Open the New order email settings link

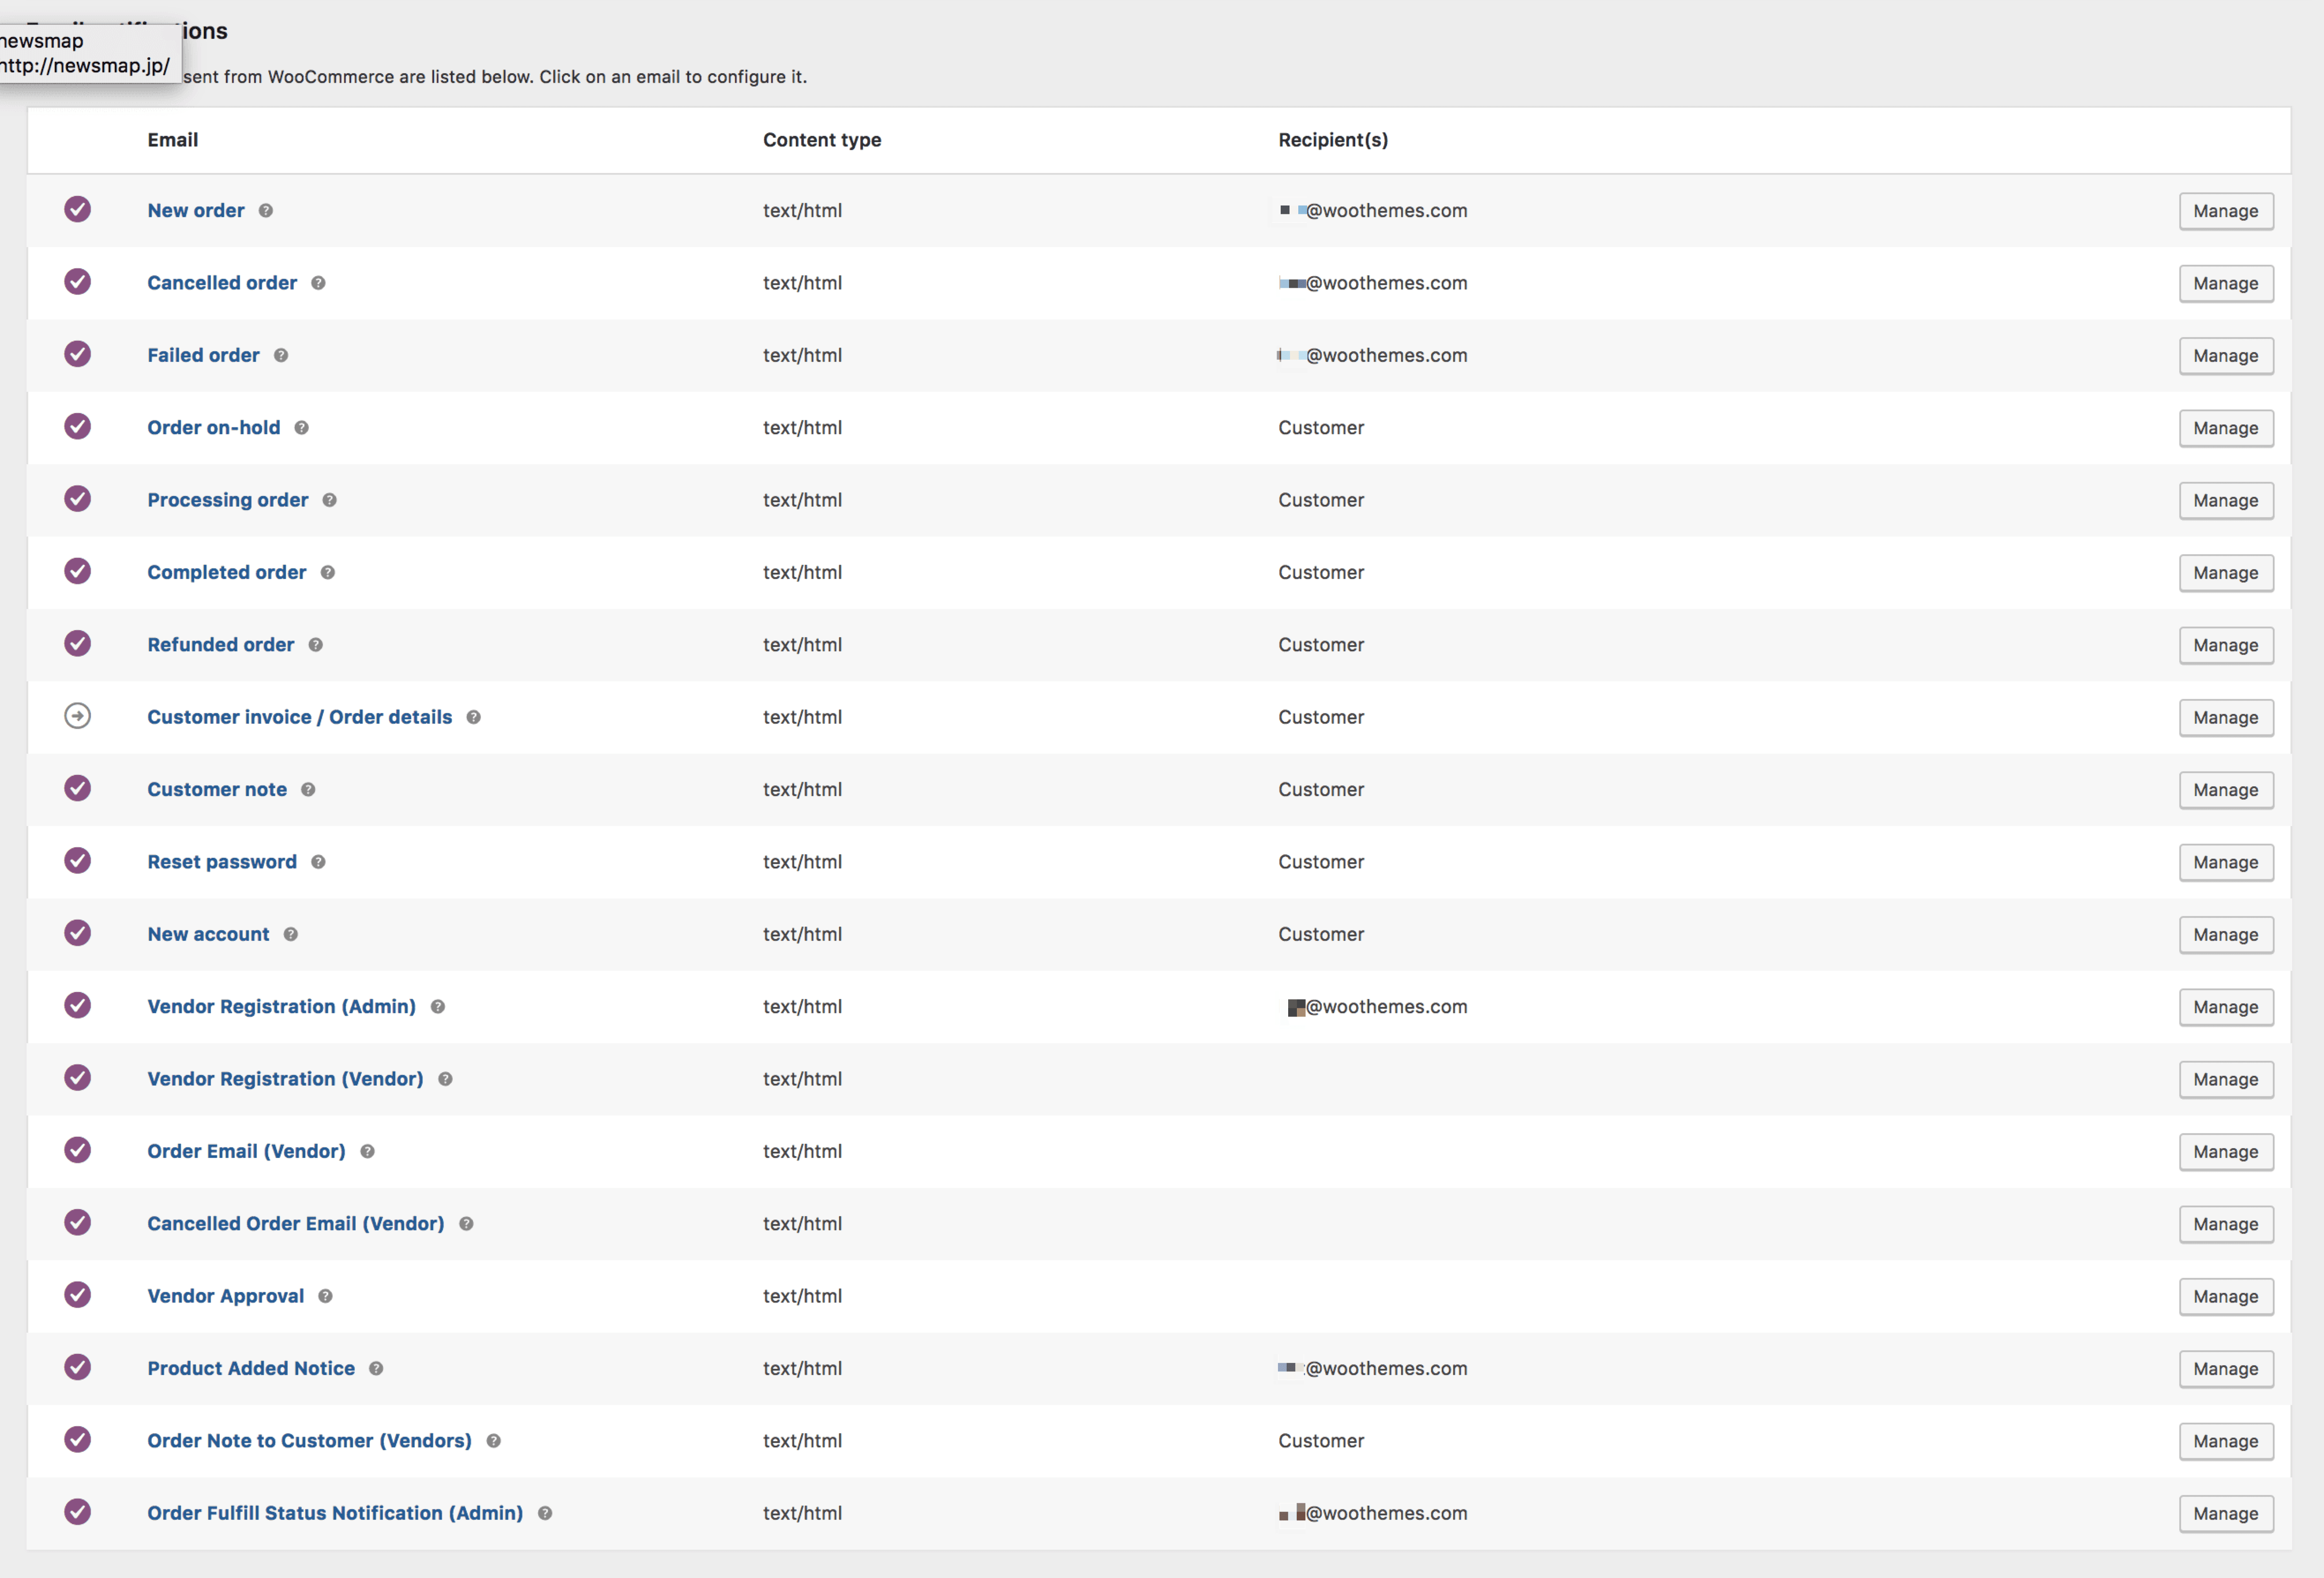pos(196,211)
